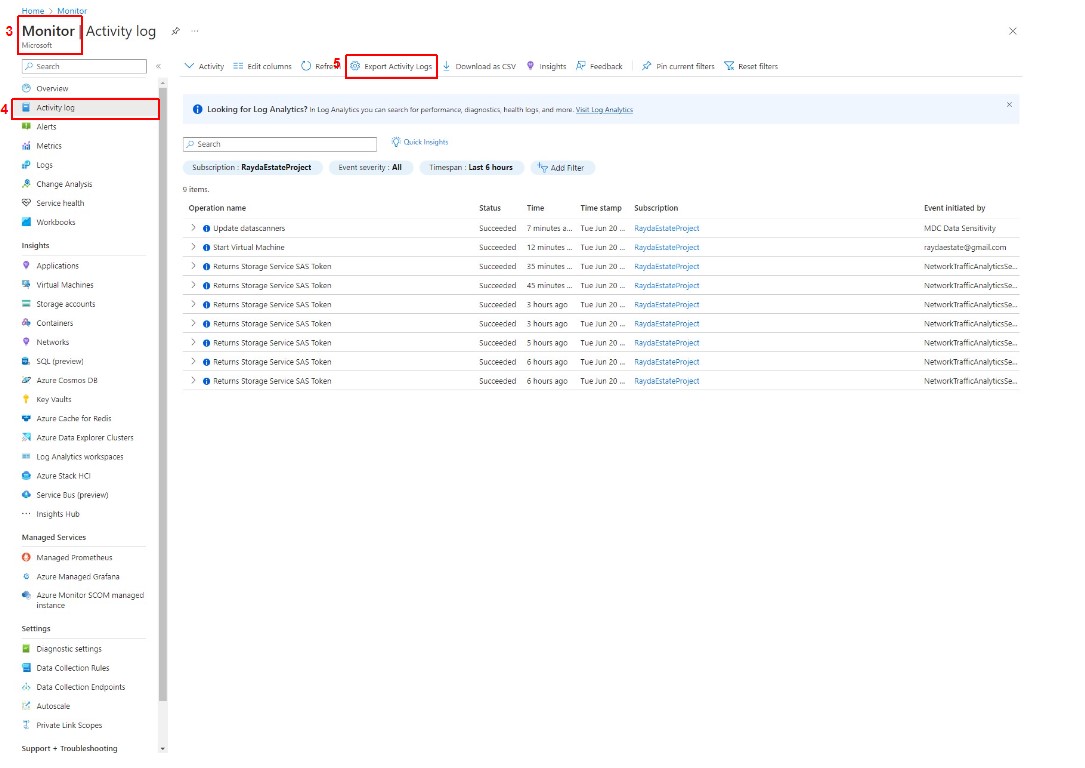Click Edit columns

pyautogui.click(x=262, y=66)
